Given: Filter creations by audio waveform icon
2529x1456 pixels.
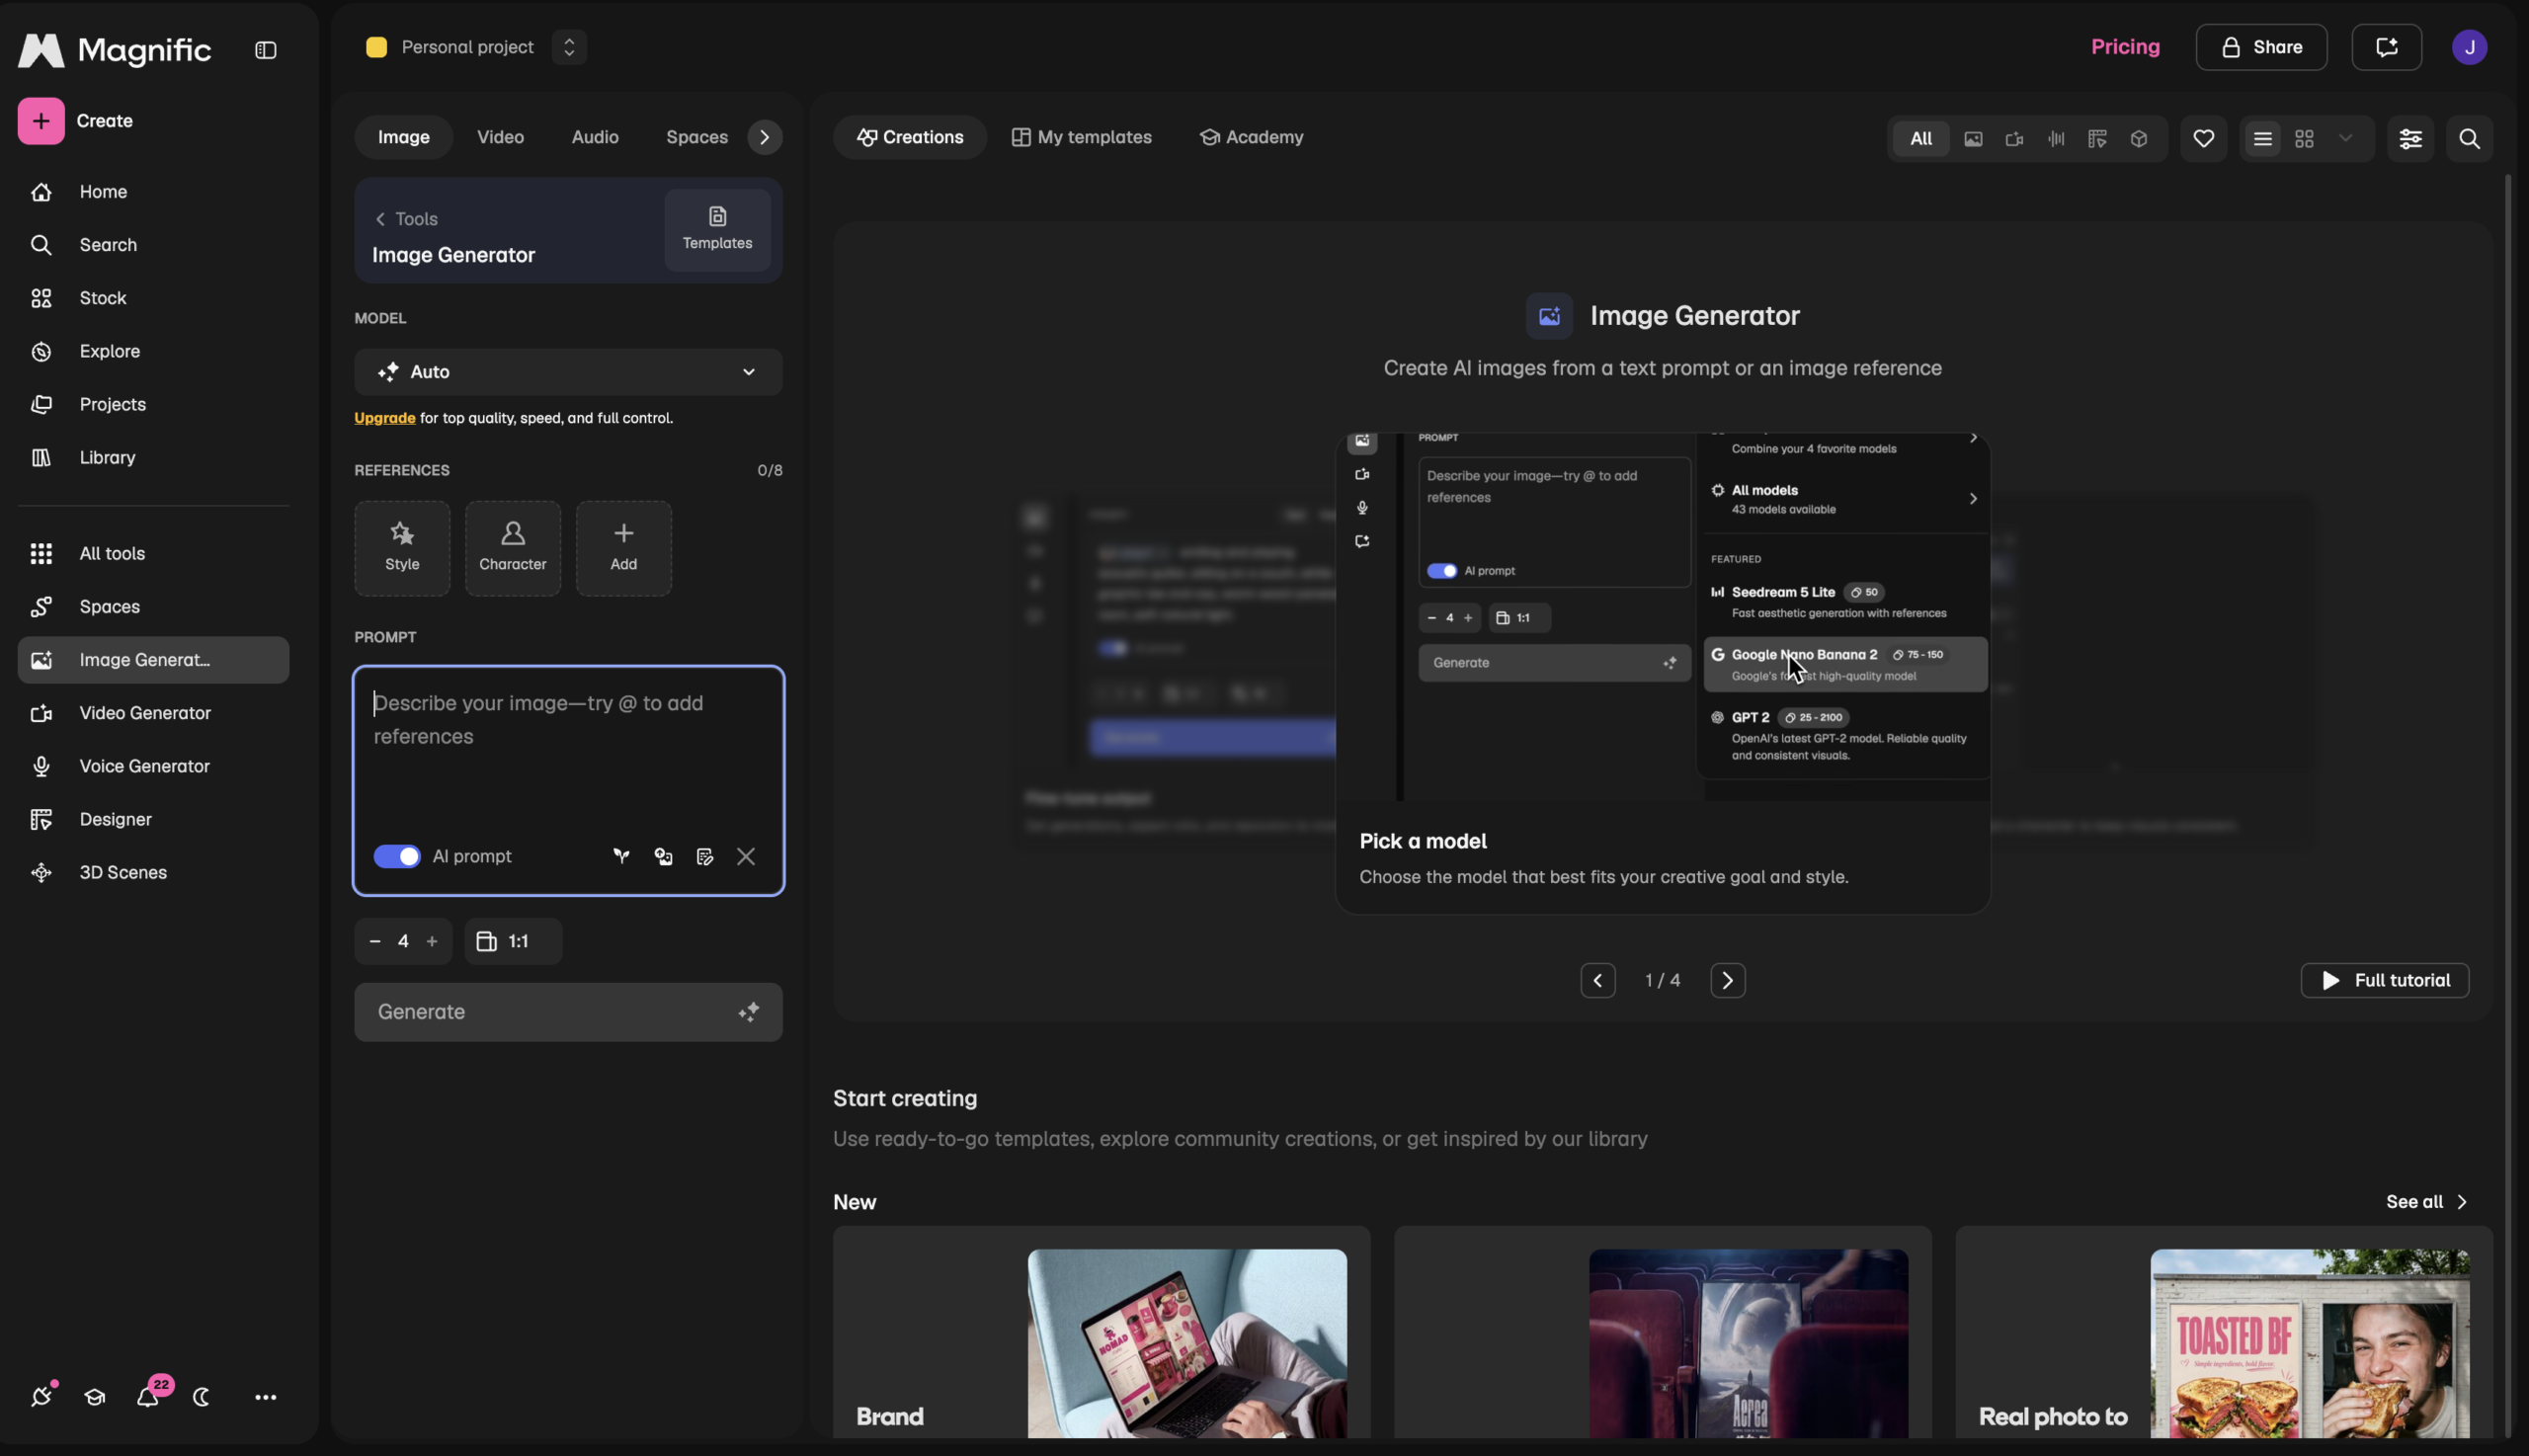Looking at the screenshot, I should 2056,139.
